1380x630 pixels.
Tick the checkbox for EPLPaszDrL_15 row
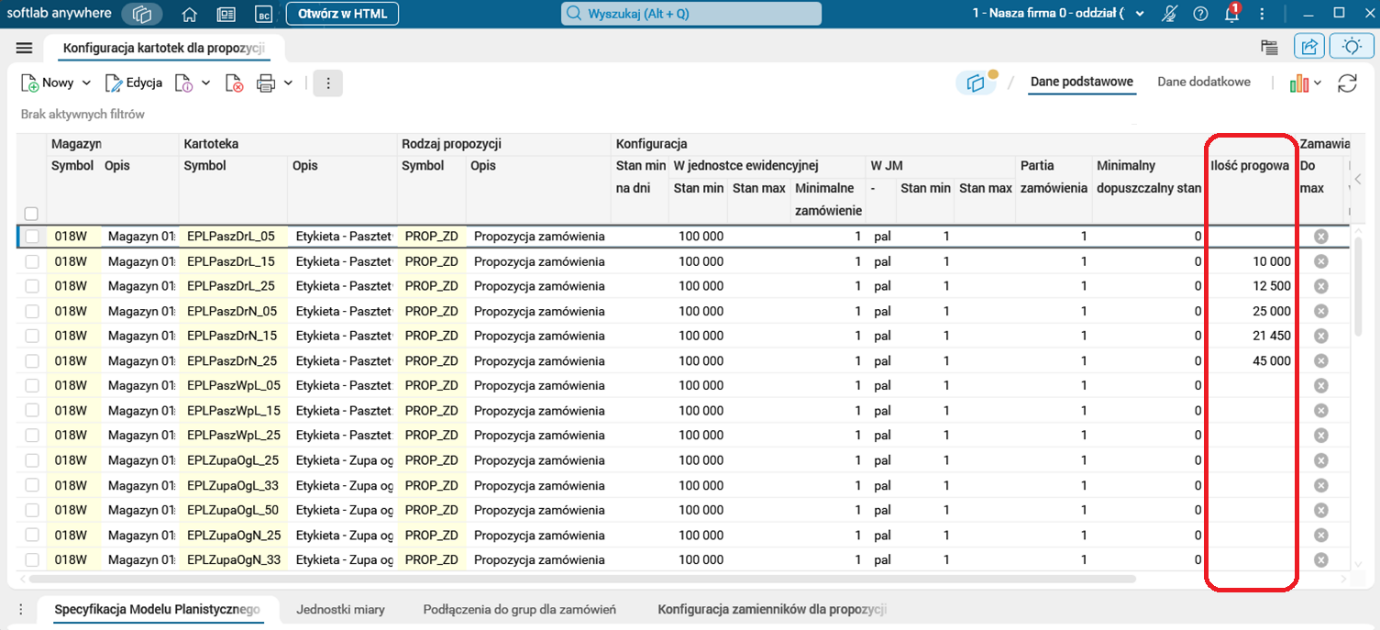32,261
